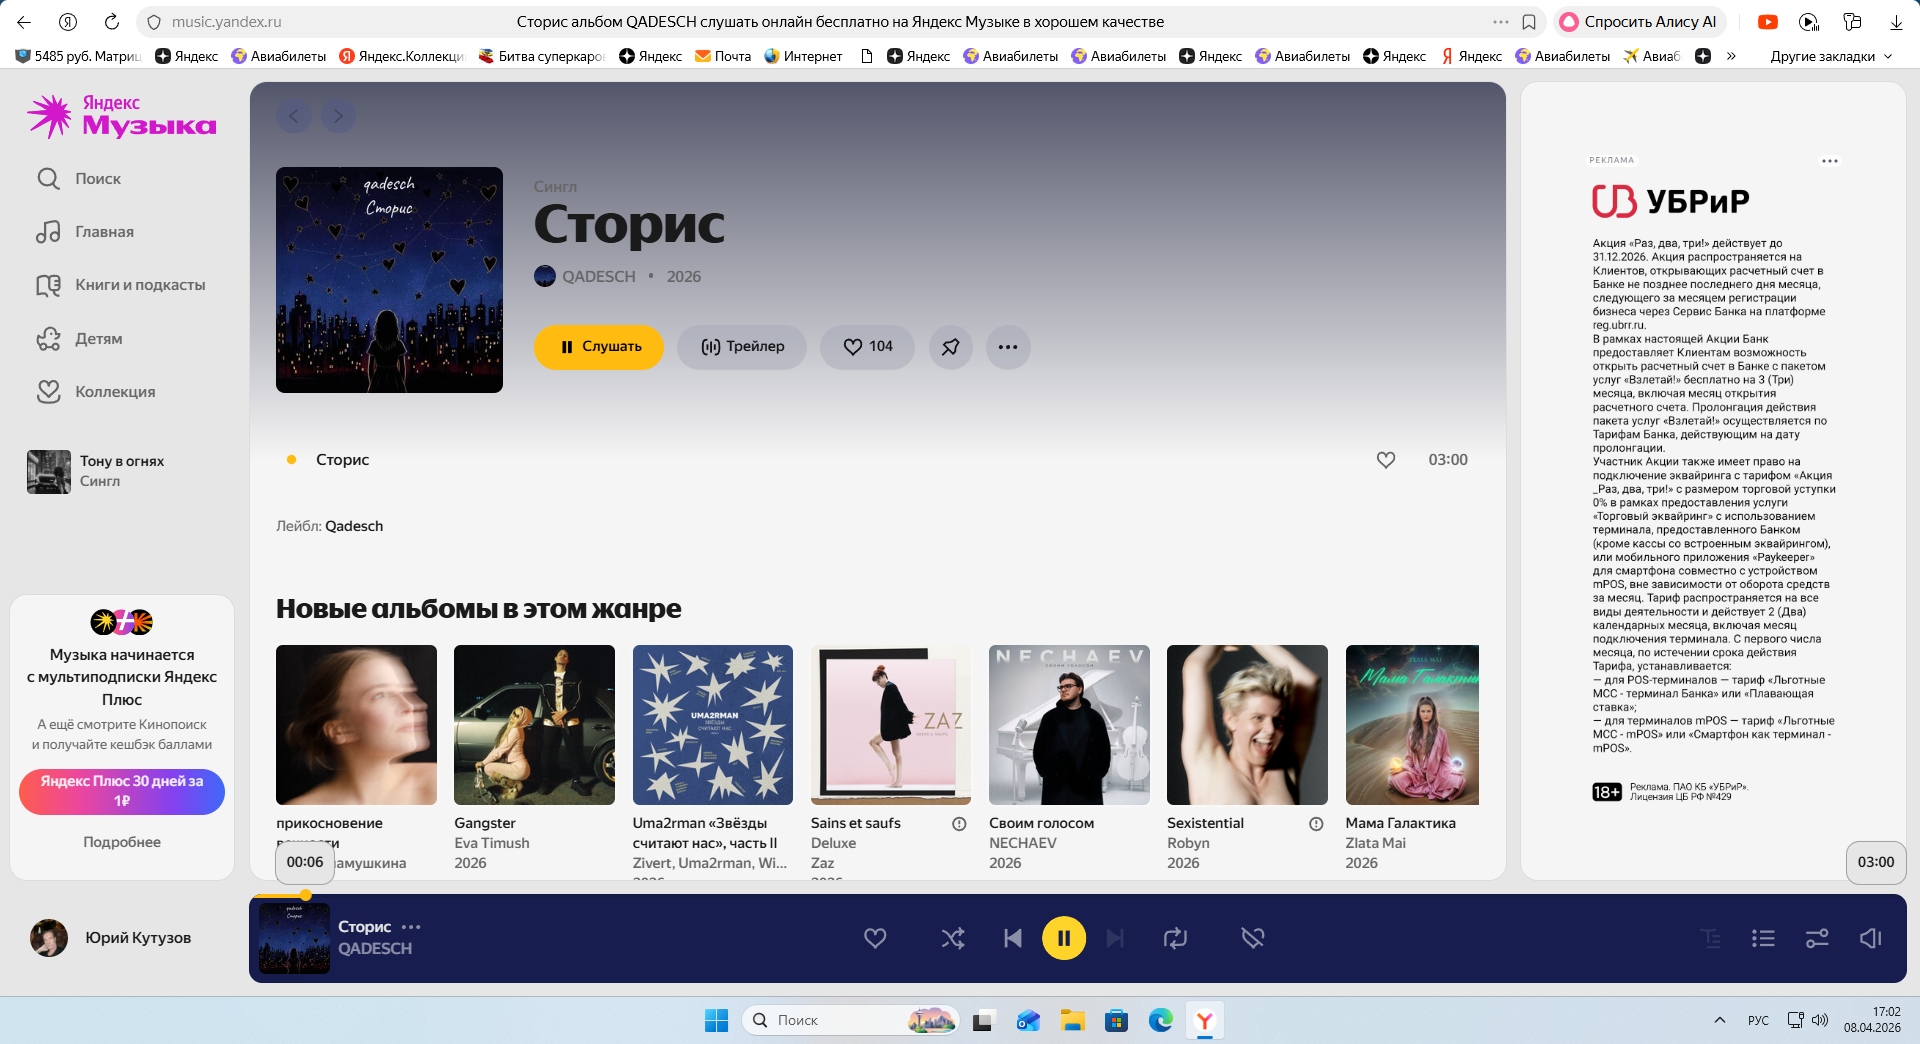Screen dimensions: 1920x1044
Task: Expand the hidden bookmarks chevron
Action: click(x=1731, y=56)
